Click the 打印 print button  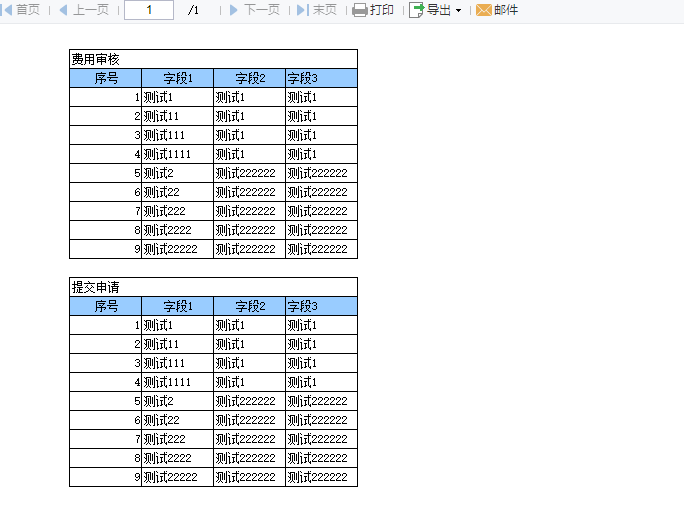click(373, 10)
